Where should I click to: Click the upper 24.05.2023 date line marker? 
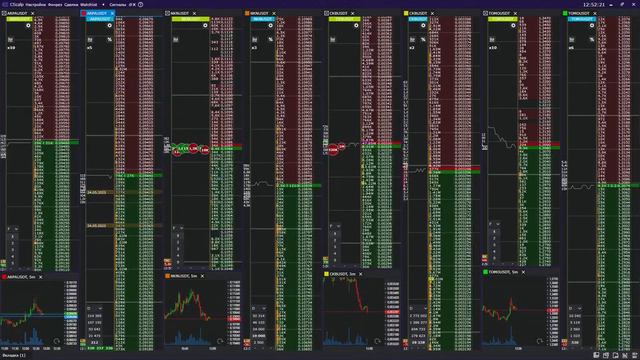click(x=96, y=192)
